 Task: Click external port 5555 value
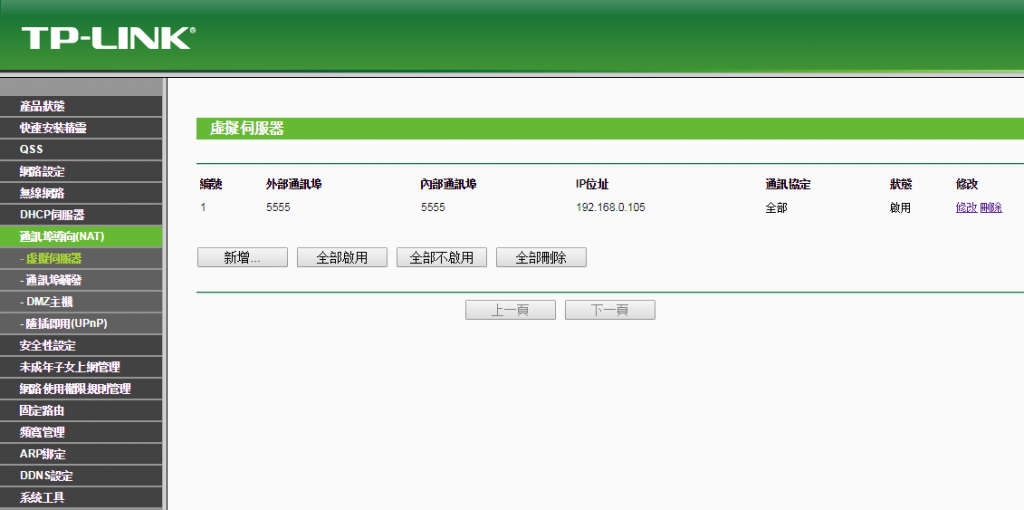pyautogui.click(x=278, y=208)
